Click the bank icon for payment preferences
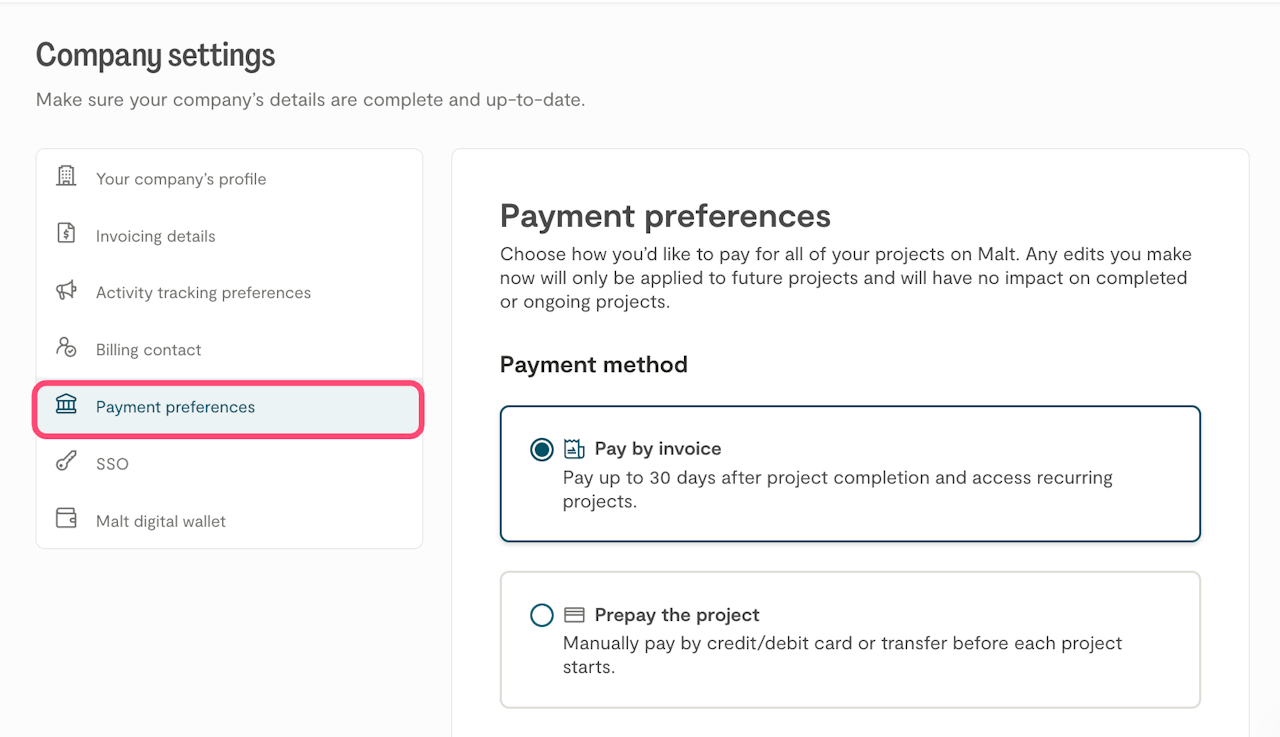This screenshot has height=737, width=1280. click(66, 405)
